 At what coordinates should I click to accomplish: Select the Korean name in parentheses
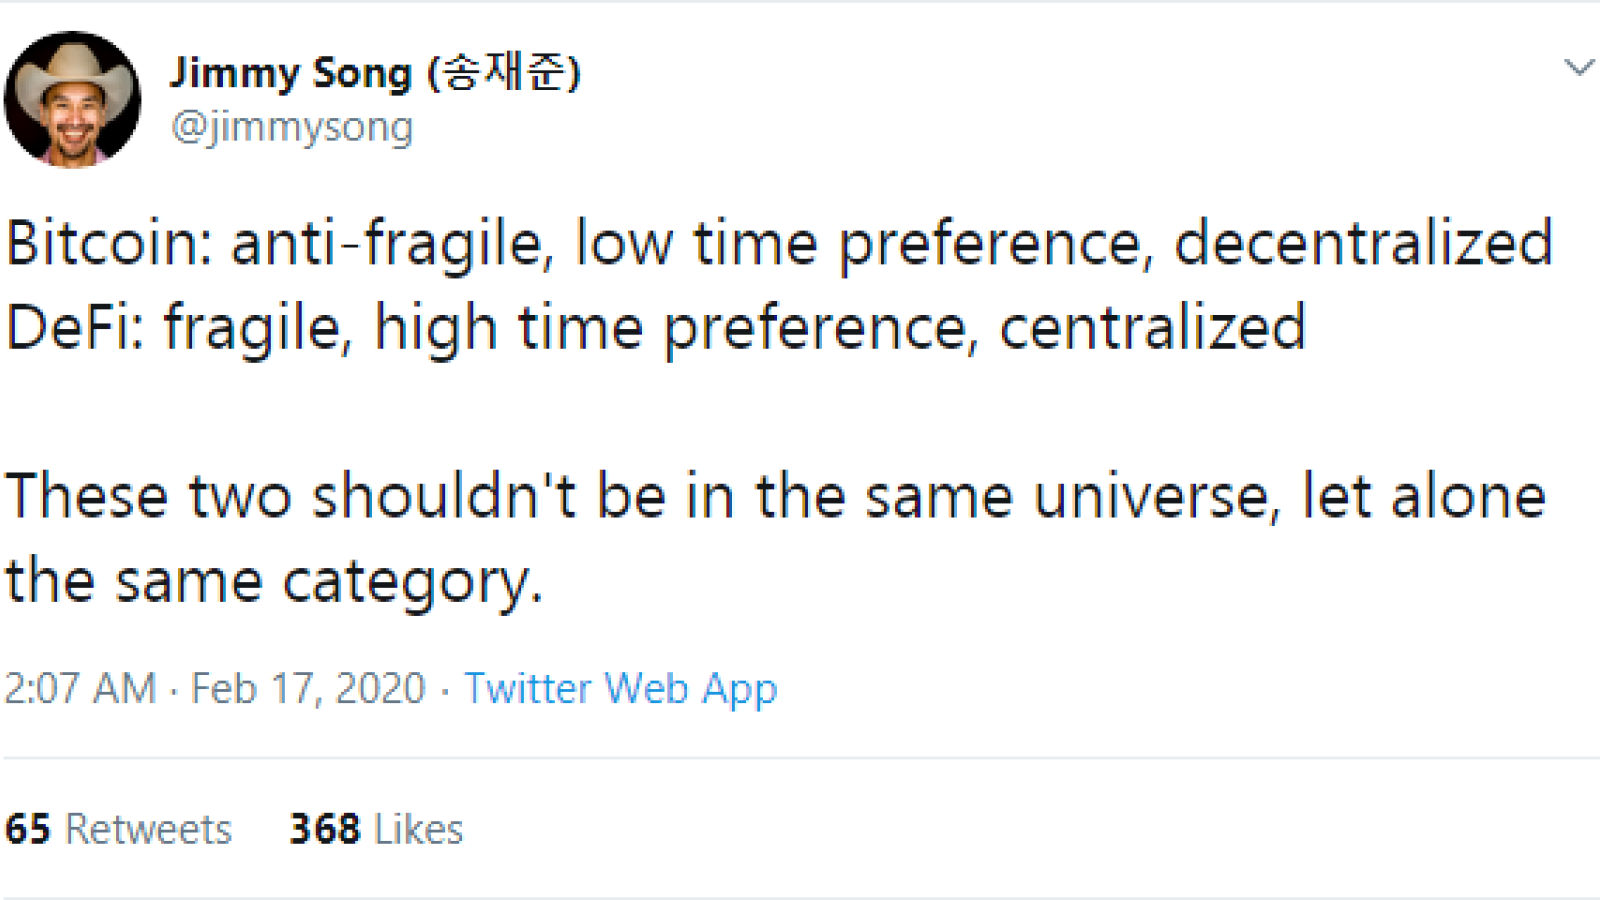point(504,73)
